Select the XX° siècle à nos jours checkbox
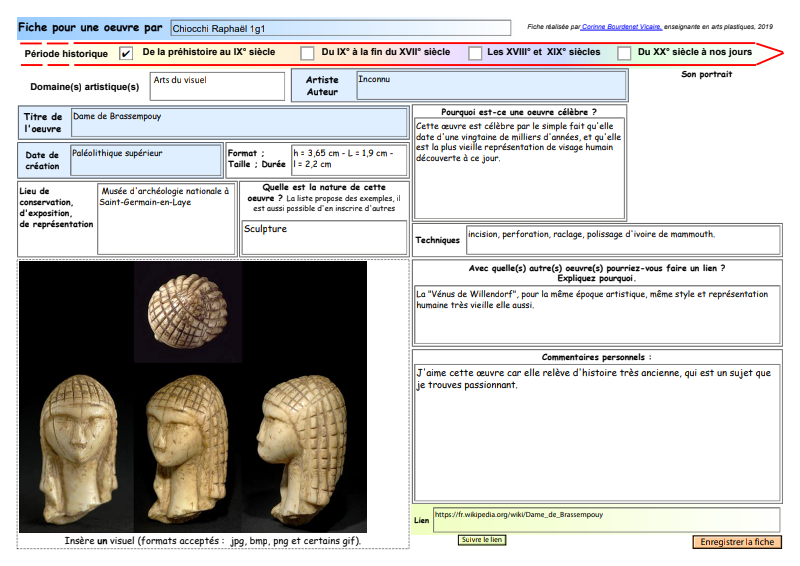Image resolution: width=800 pixels, height=566 pixels. coord(624,53)
